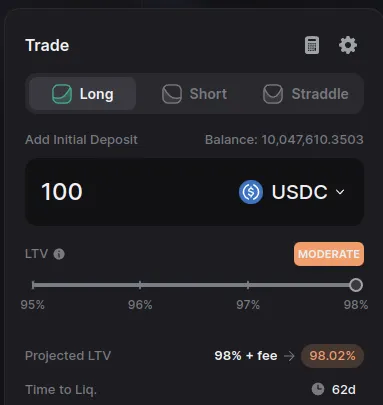Click the USDC coin icon
Screen dimensions: 383x405
[251, 192]
